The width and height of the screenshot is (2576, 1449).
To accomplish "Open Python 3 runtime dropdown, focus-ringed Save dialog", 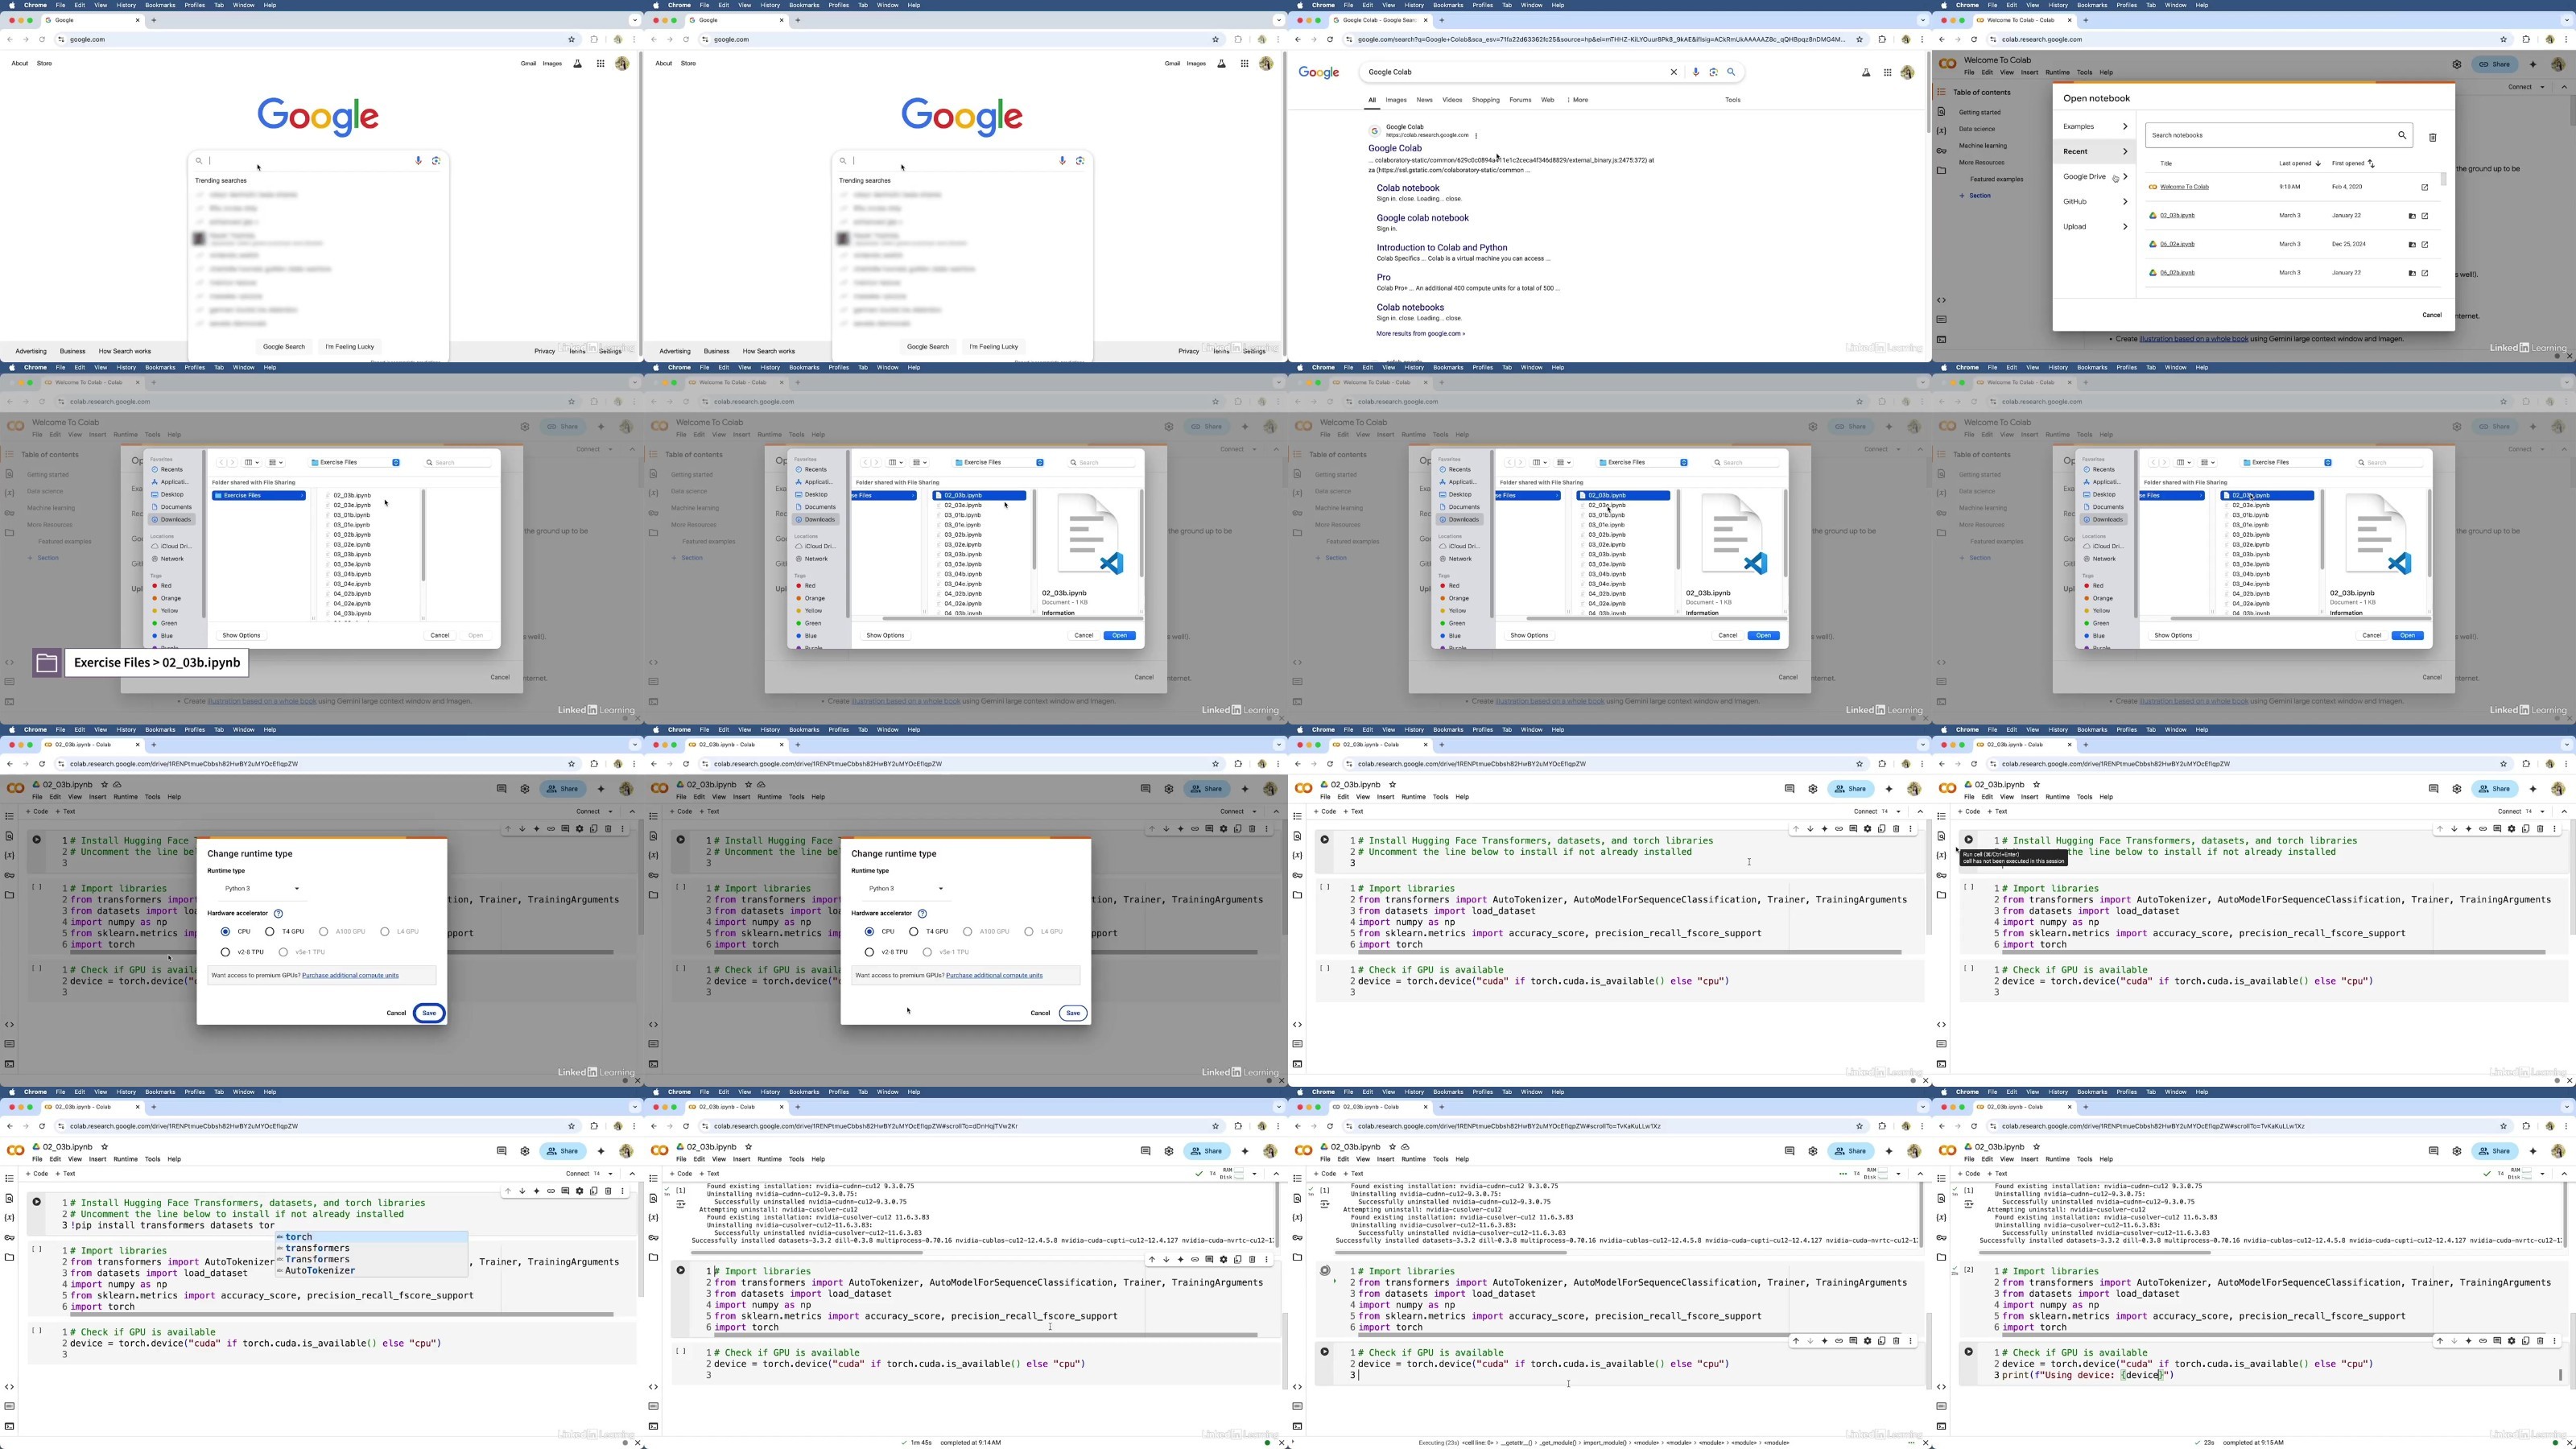I will (262, 888).
